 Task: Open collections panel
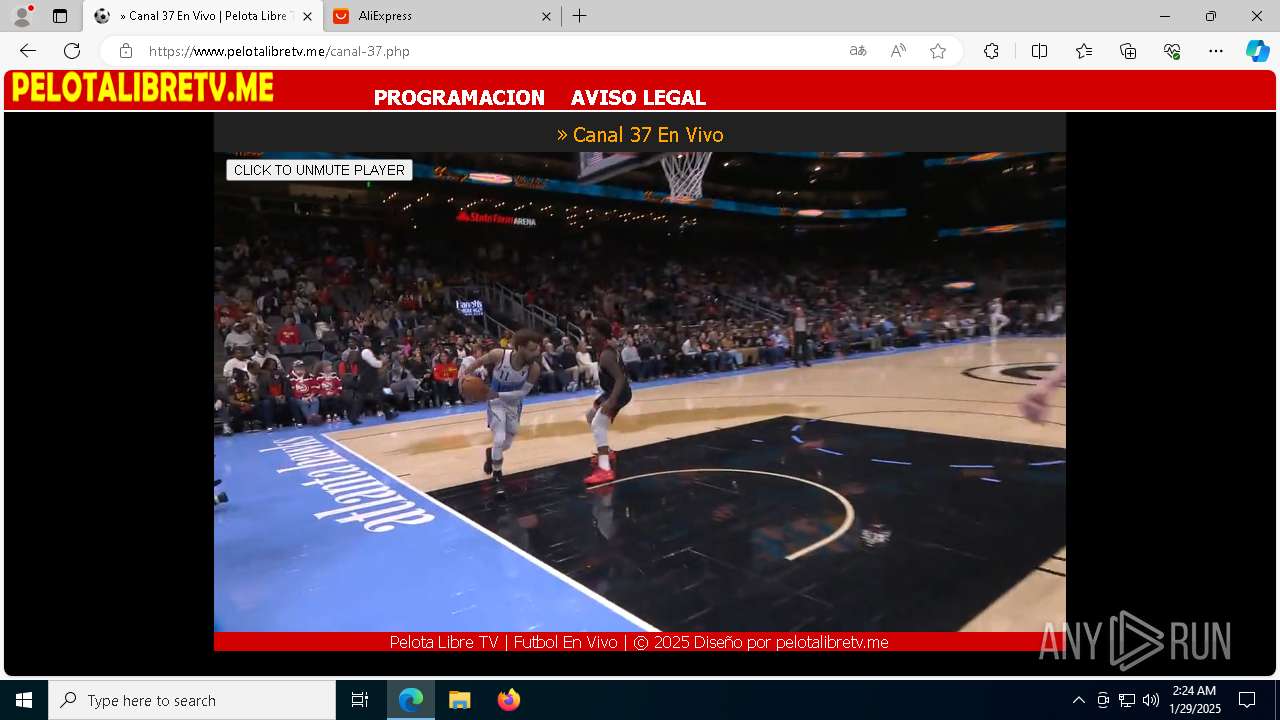[x=1128, y=51]
